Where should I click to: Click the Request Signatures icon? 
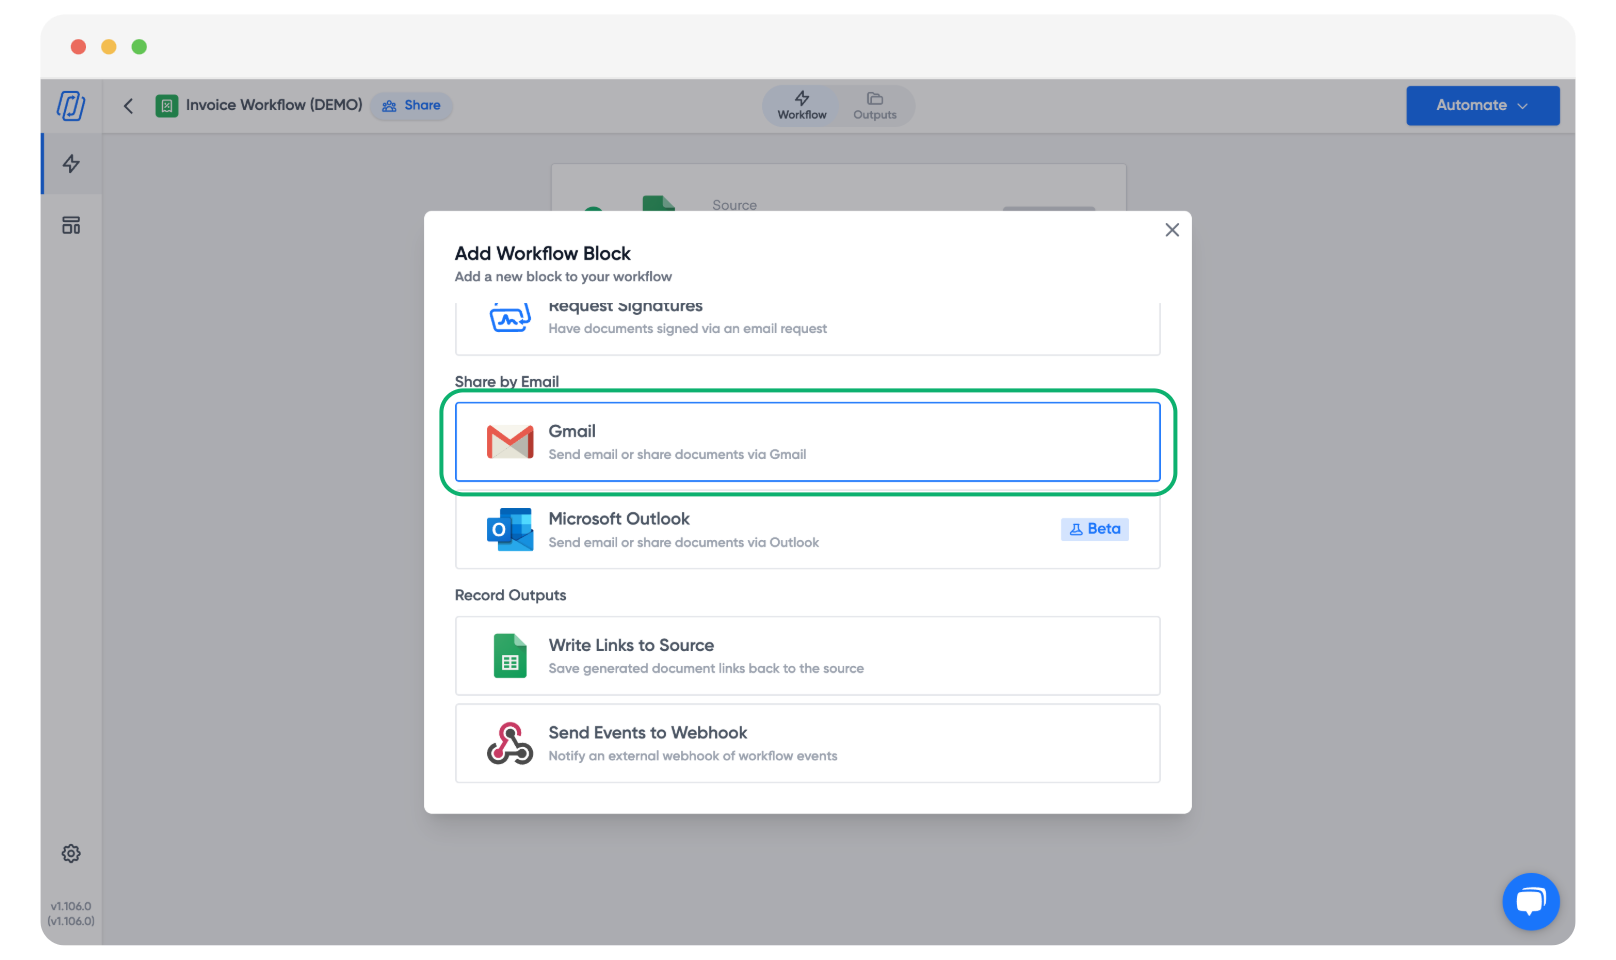click(509, 319)
